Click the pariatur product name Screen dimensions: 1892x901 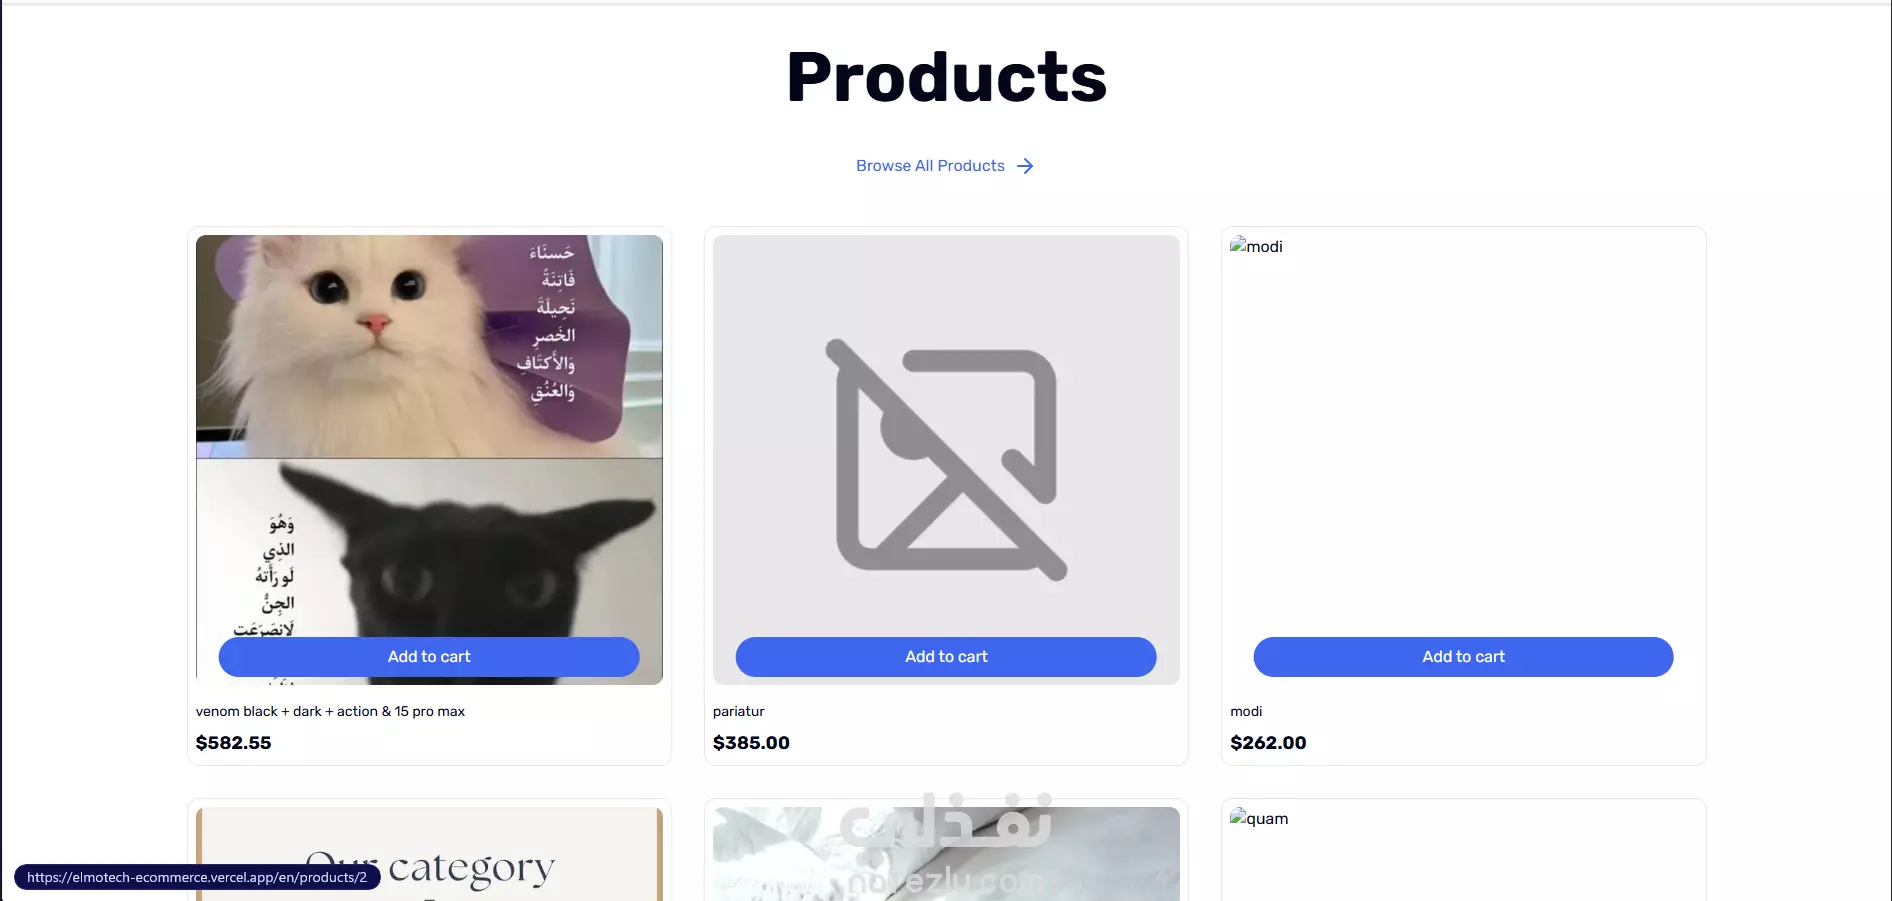click(739, 711)
